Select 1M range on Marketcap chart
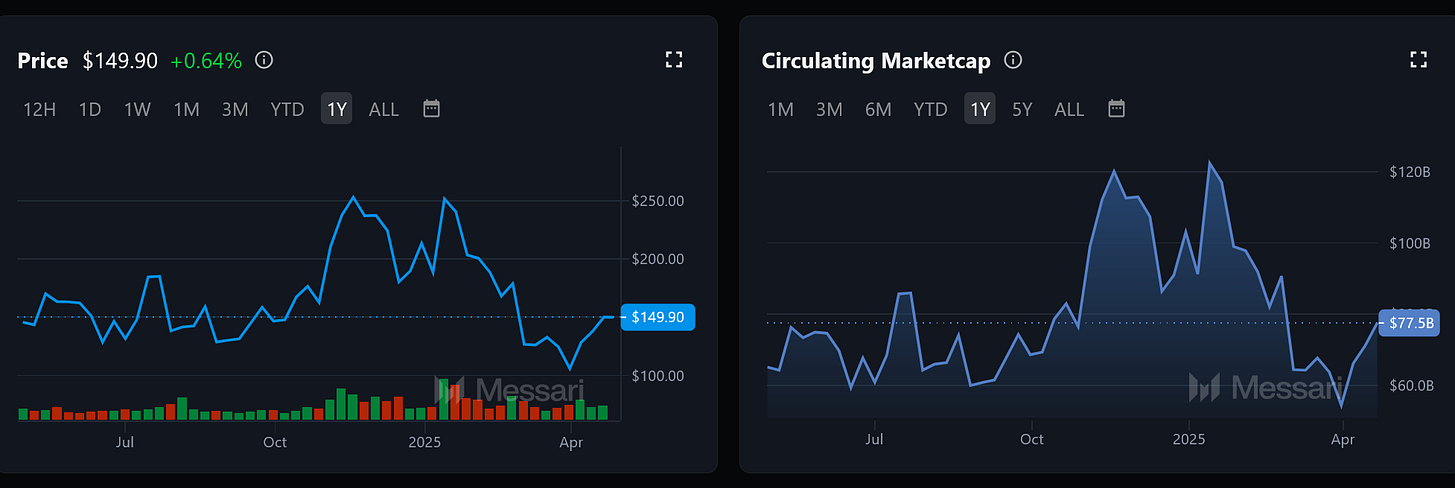 pos(780,109)
